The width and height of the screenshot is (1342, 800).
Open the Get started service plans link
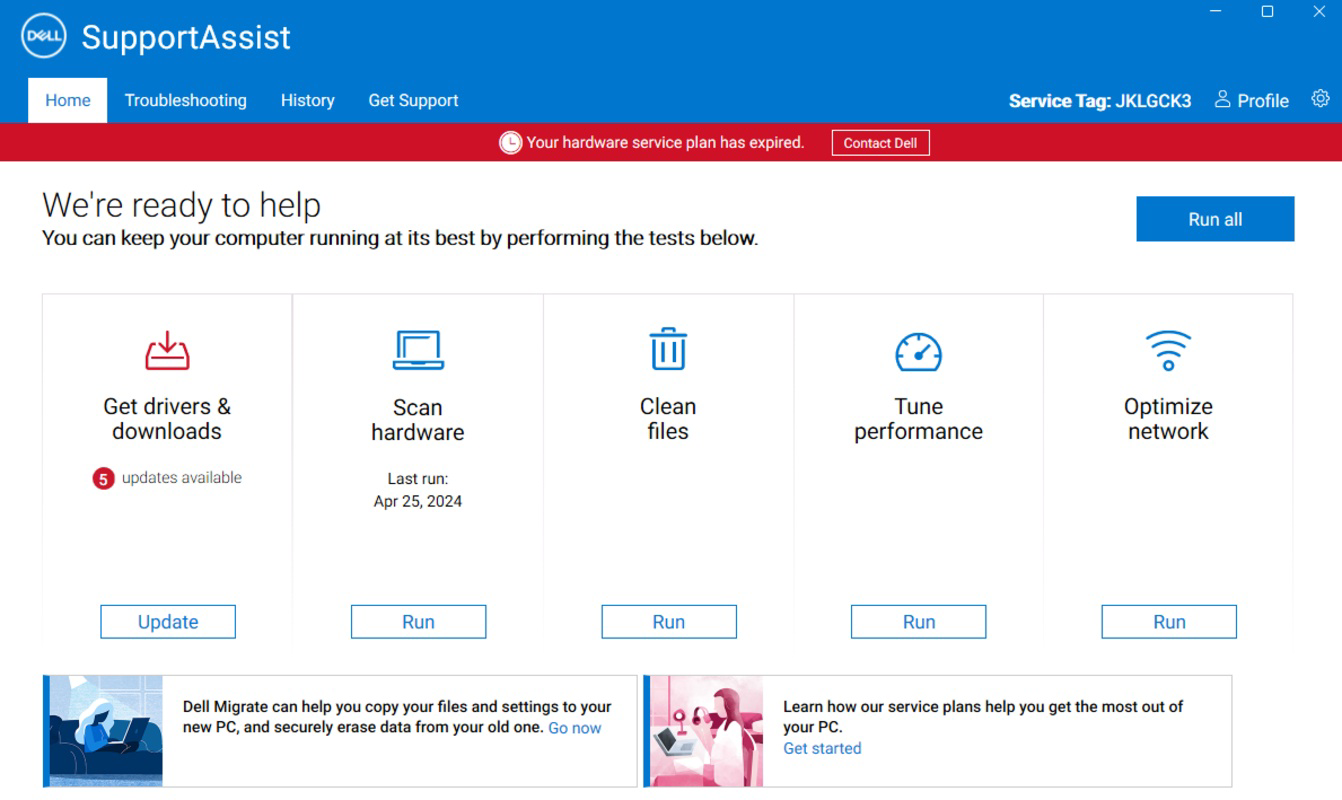[x=822, y=748]
